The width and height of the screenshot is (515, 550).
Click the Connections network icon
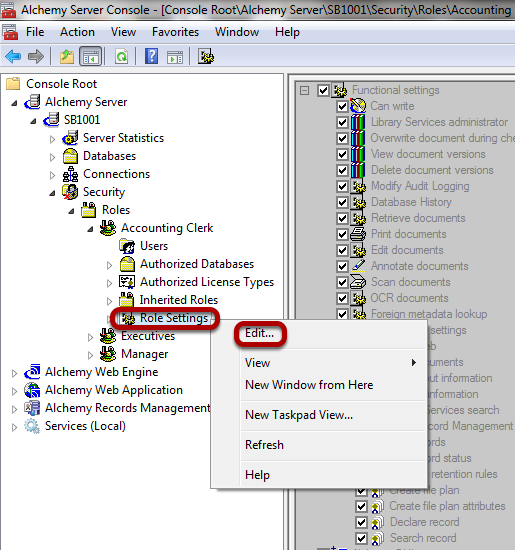(70, 174)
